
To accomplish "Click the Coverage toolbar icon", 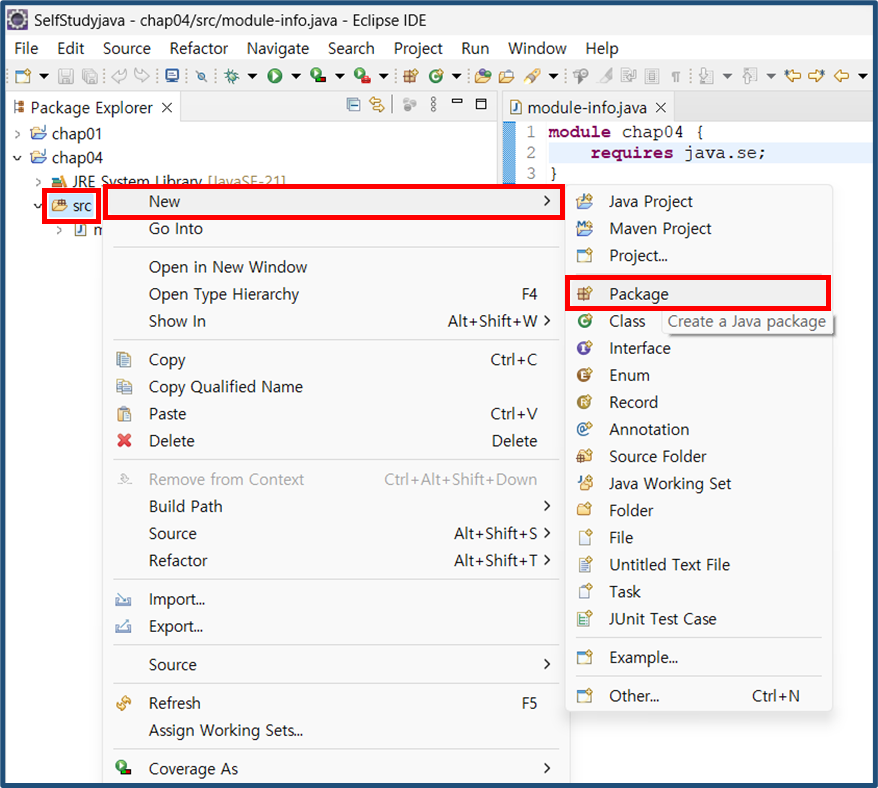I will point(318,76).
